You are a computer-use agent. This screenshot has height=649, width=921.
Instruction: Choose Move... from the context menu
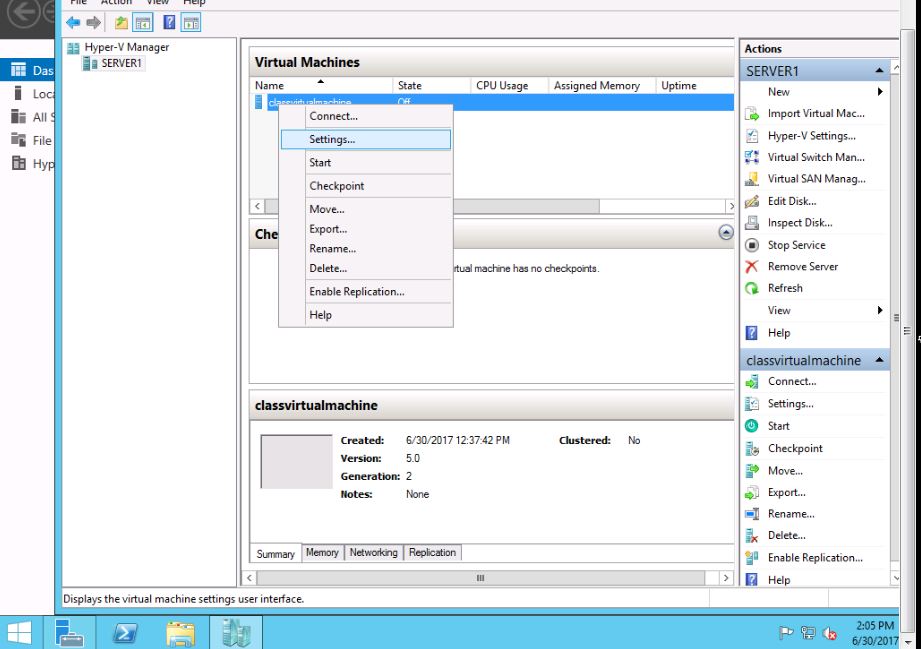click(x=366, y=209)
